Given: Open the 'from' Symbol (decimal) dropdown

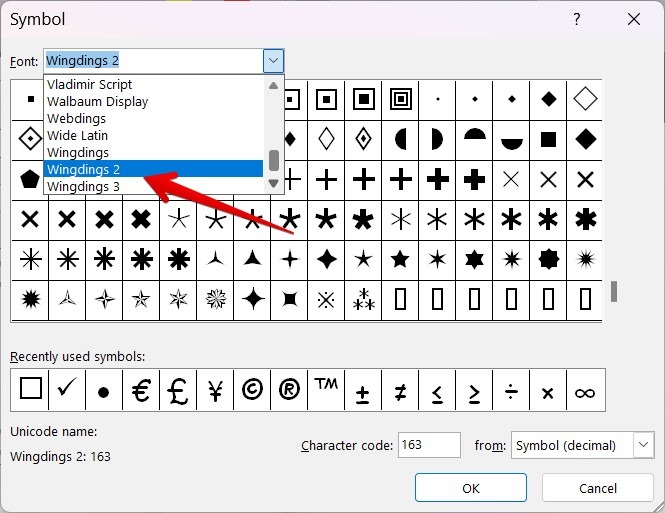Looking at the screenshot, I should tap(643, 445).
